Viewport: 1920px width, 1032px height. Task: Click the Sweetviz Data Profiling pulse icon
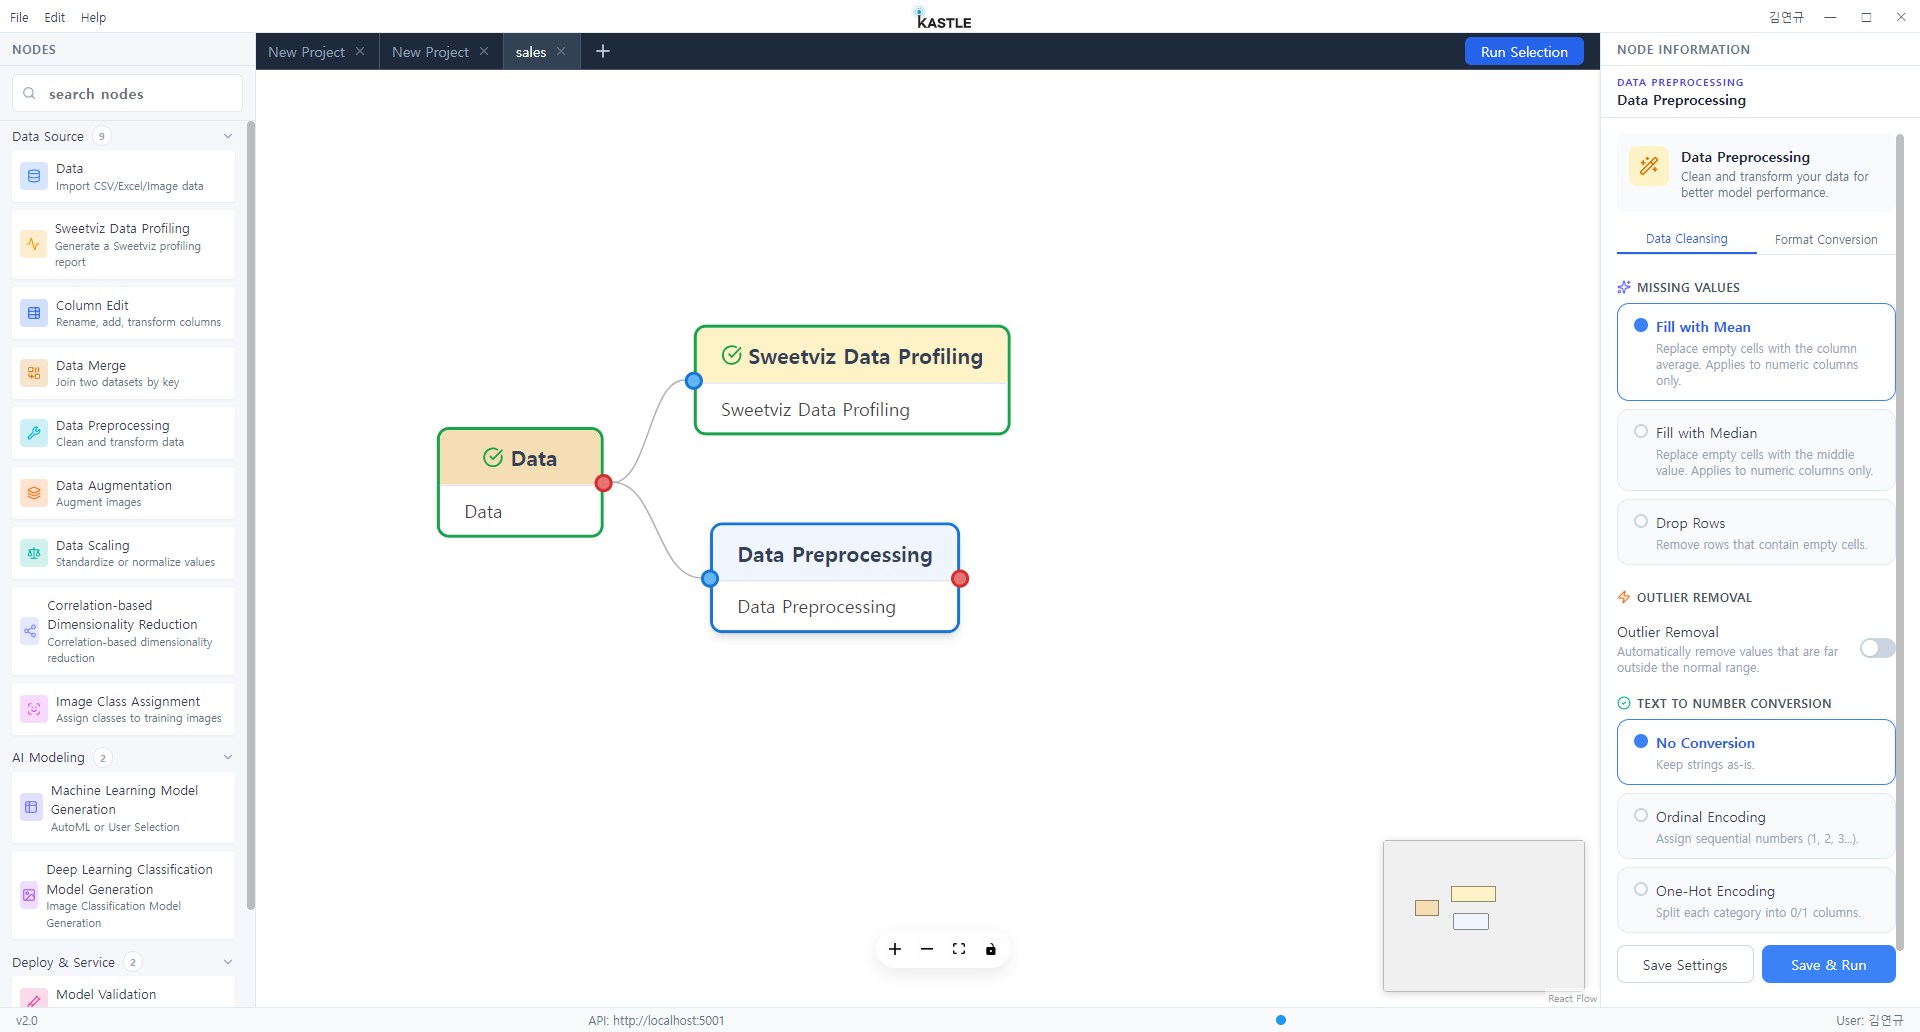coord(34,244)
